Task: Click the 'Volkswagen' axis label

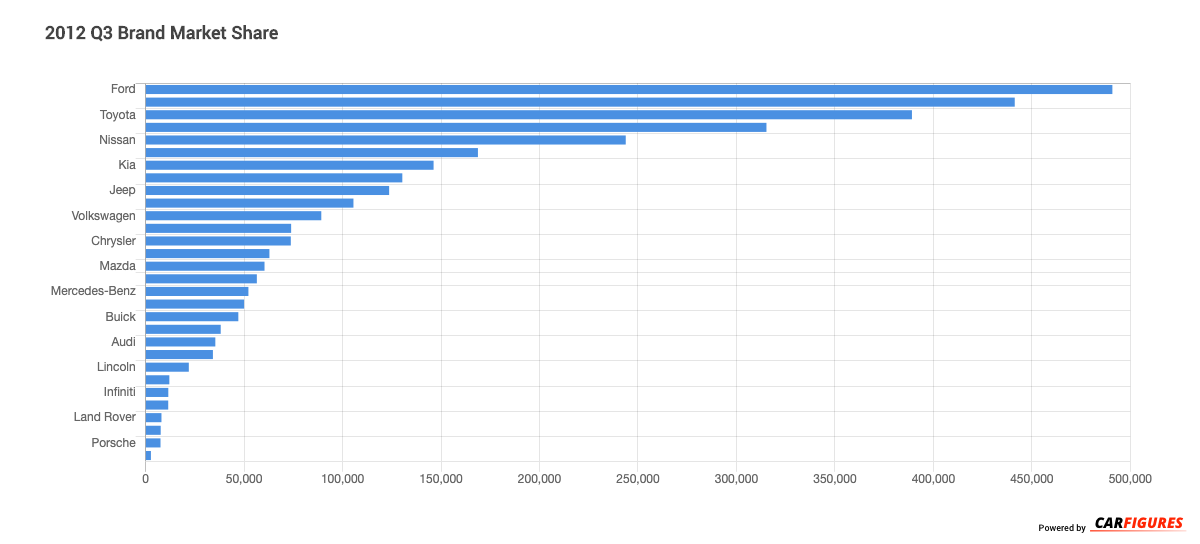Action: 104,215
